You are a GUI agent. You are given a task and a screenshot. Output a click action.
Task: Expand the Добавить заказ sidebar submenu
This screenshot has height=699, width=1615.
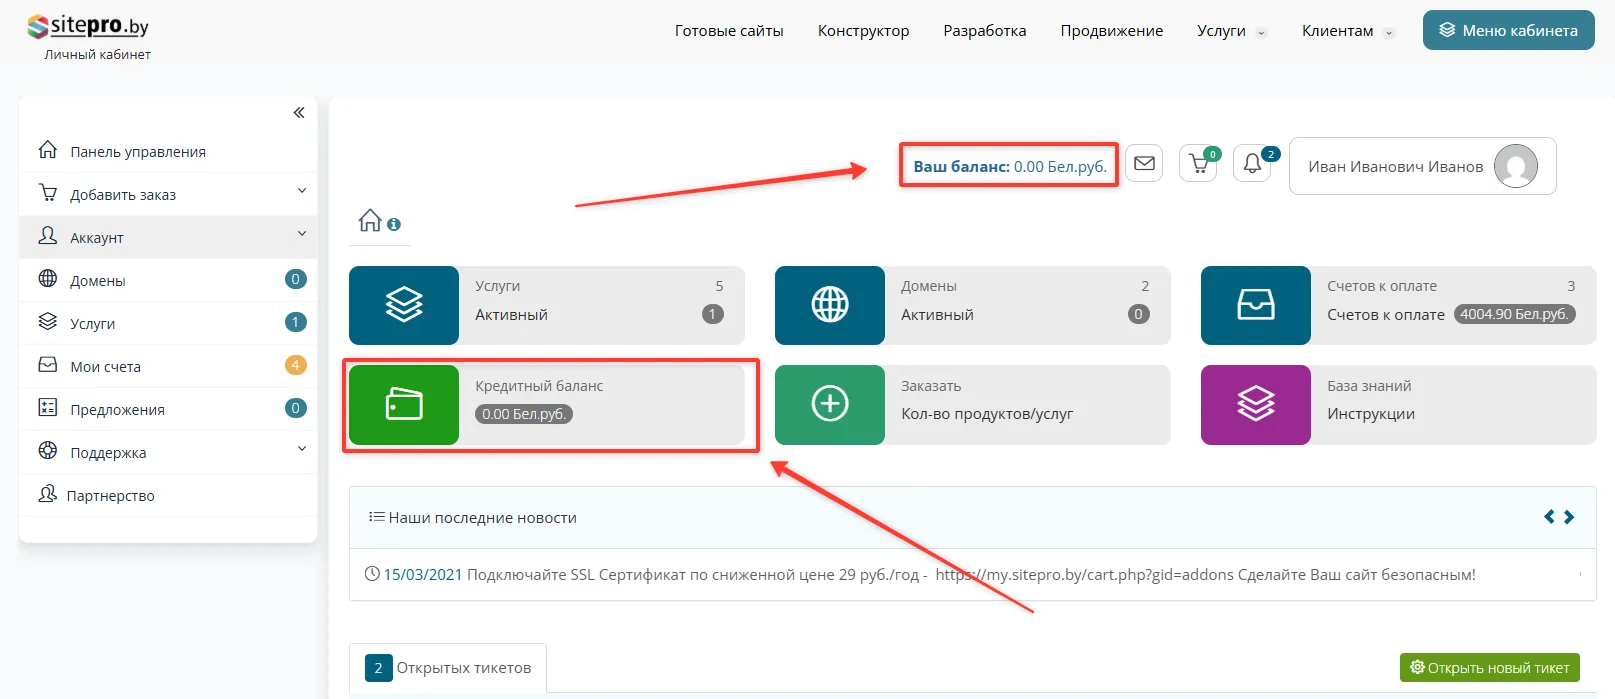click(x=301, y=191)
